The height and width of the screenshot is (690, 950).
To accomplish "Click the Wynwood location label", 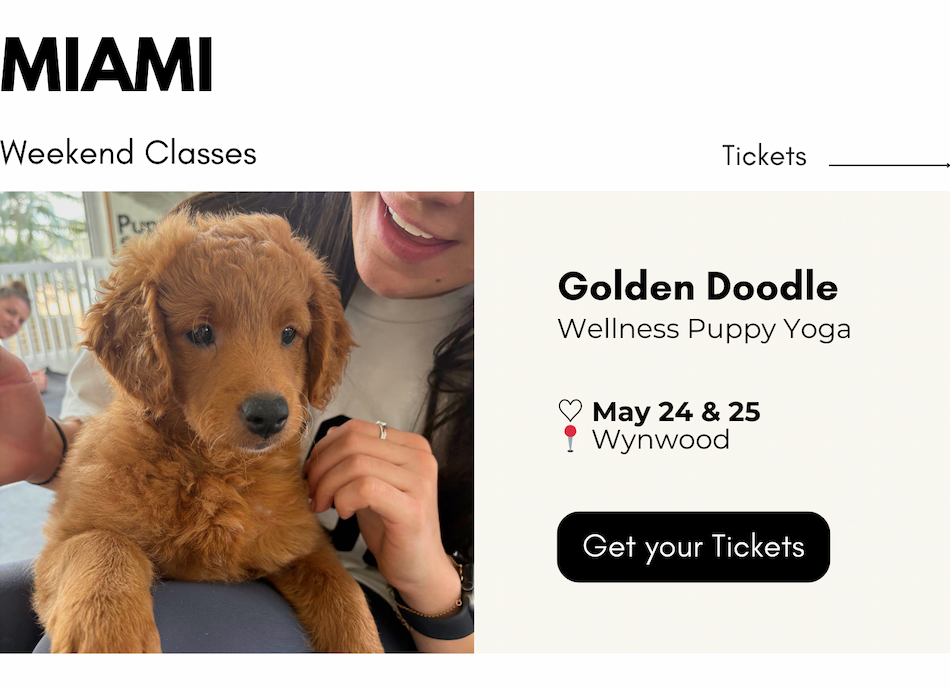I will click(x=660, y=439).
